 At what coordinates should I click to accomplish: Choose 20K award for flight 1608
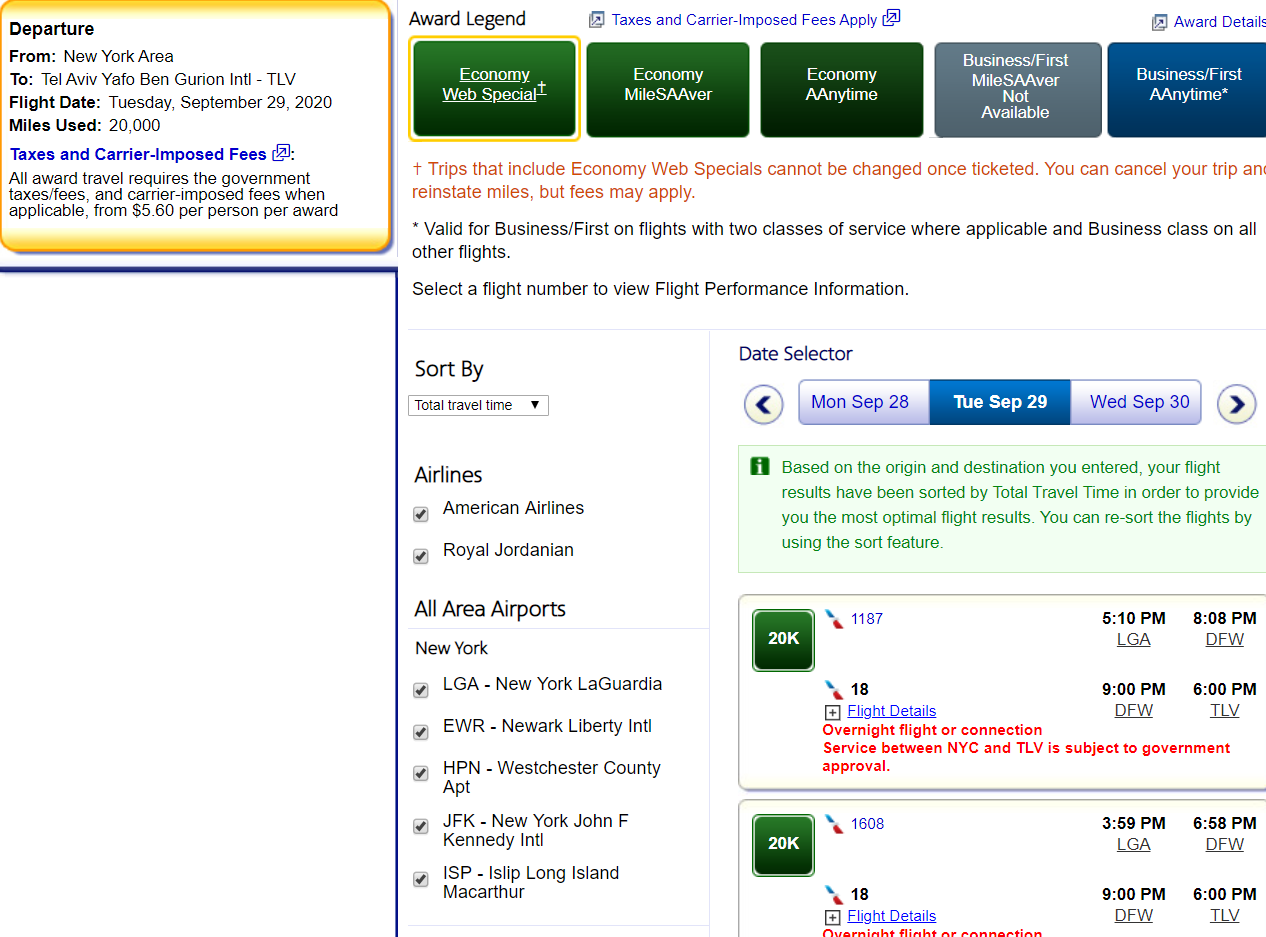pyautogui.click(x=784, y=845)
